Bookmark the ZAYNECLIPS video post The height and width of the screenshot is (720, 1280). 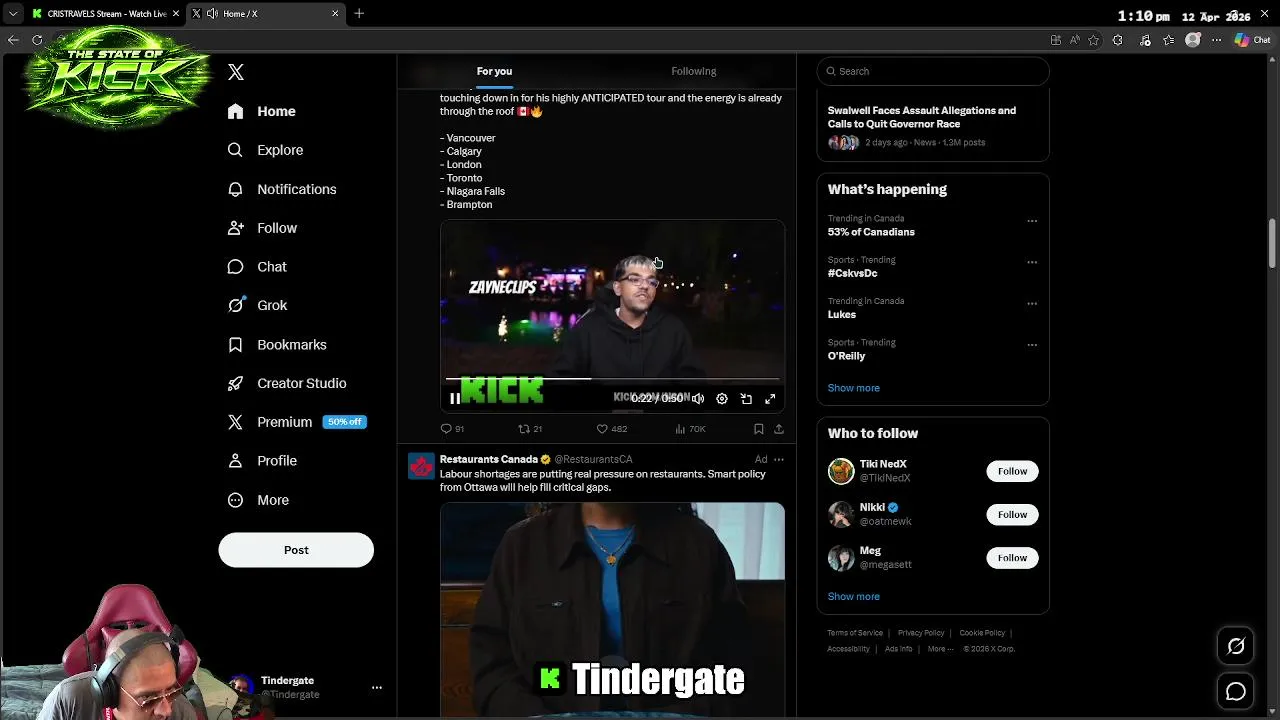point(759,429)
